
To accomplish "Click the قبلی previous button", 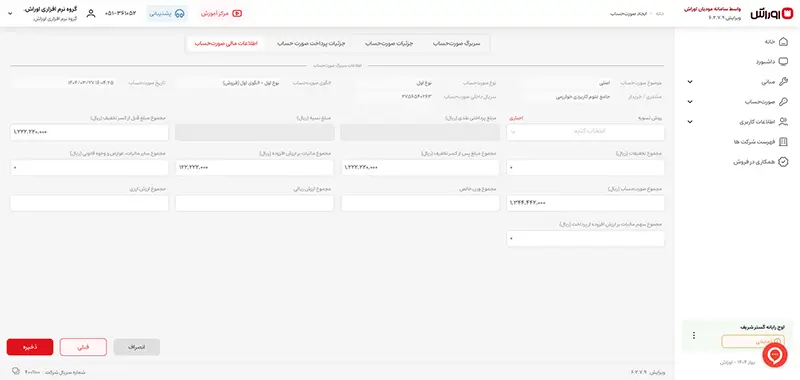I will click(83, 347).
